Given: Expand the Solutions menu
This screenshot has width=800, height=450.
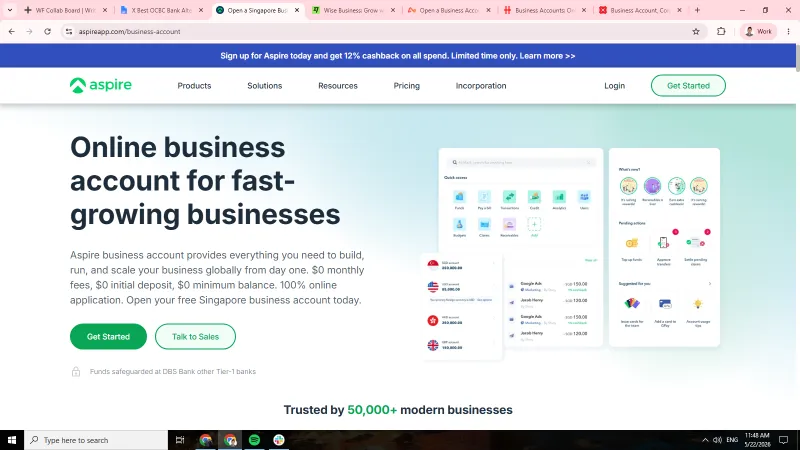Looking at the screenshot, I should click(x=264, y=86).
